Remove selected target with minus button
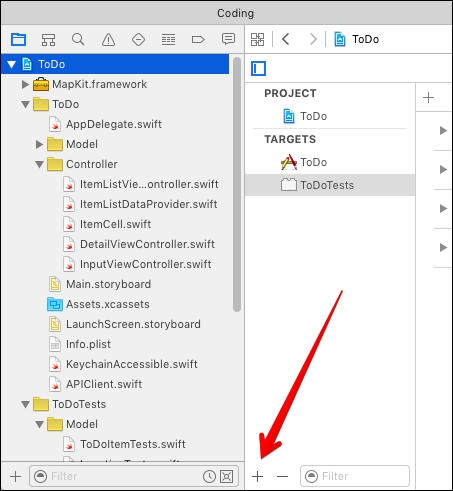 click(x=282, y=476)
